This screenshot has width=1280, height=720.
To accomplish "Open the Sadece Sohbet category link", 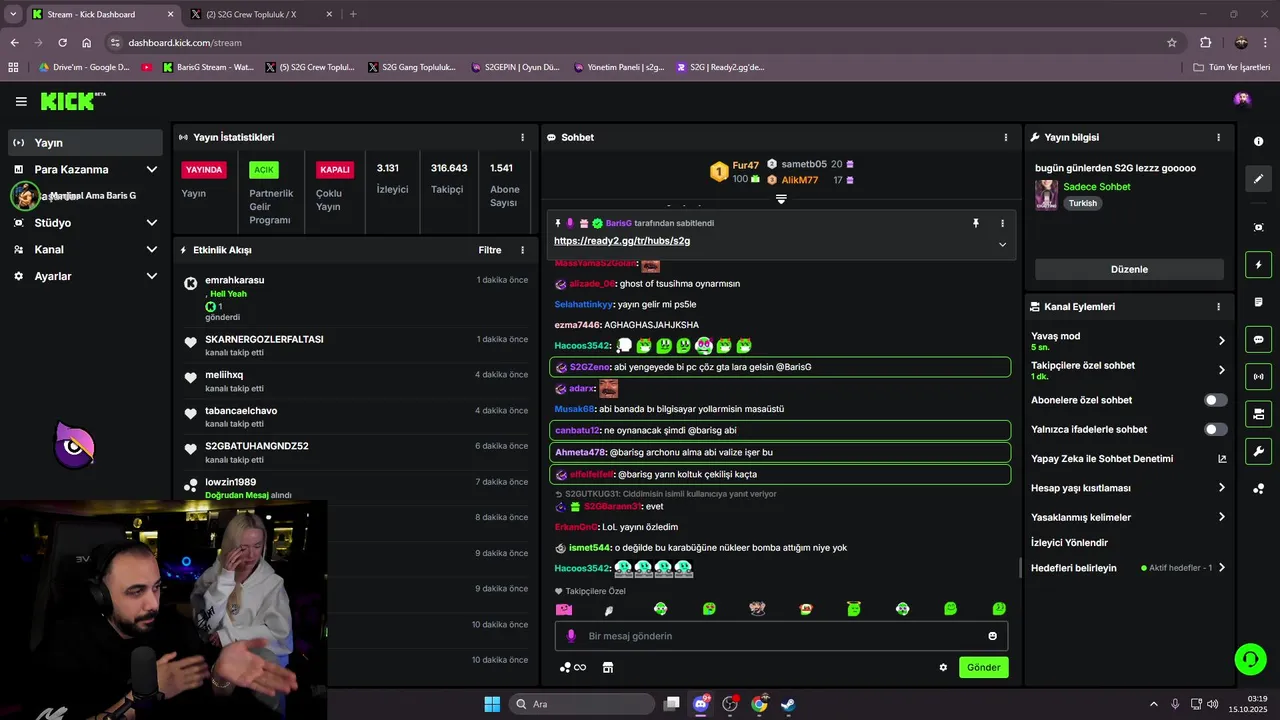I will click(x=1097, y=187).
